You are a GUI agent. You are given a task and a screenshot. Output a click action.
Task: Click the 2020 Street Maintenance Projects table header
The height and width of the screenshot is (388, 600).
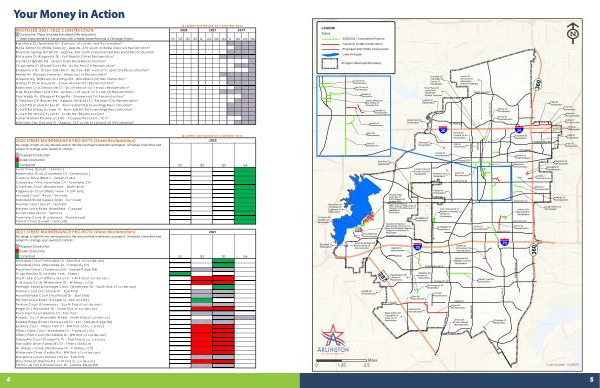click(76, 140)
